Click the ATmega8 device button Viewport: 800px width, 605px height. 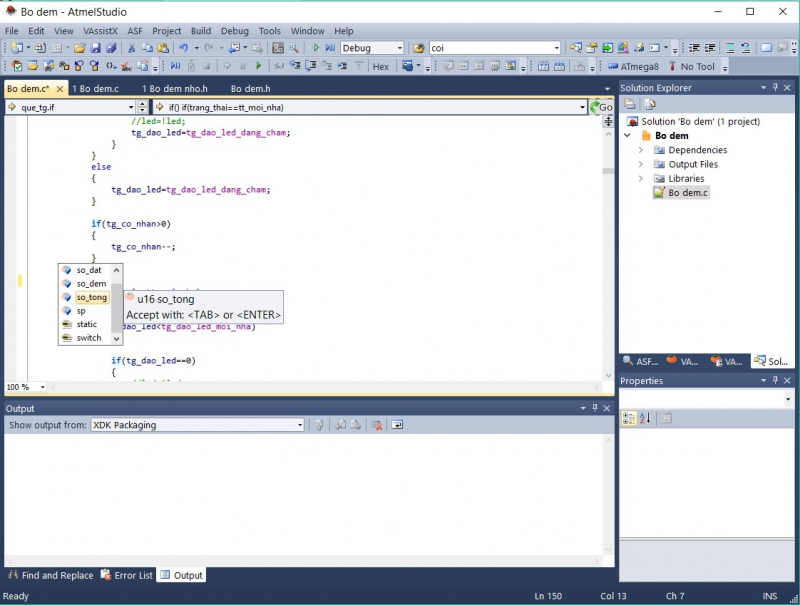[x=633, y=66]
